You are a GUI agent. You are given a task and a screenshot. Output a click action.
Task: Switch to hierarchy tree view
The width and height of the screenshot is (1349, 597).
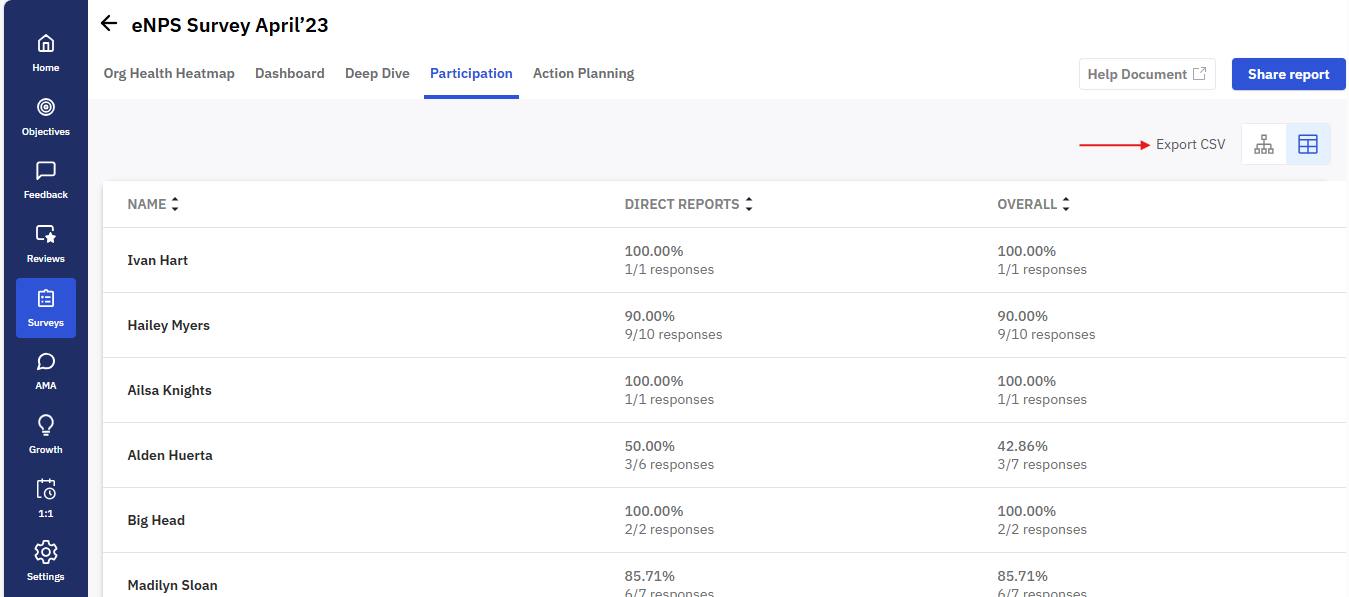point(1264,144)
